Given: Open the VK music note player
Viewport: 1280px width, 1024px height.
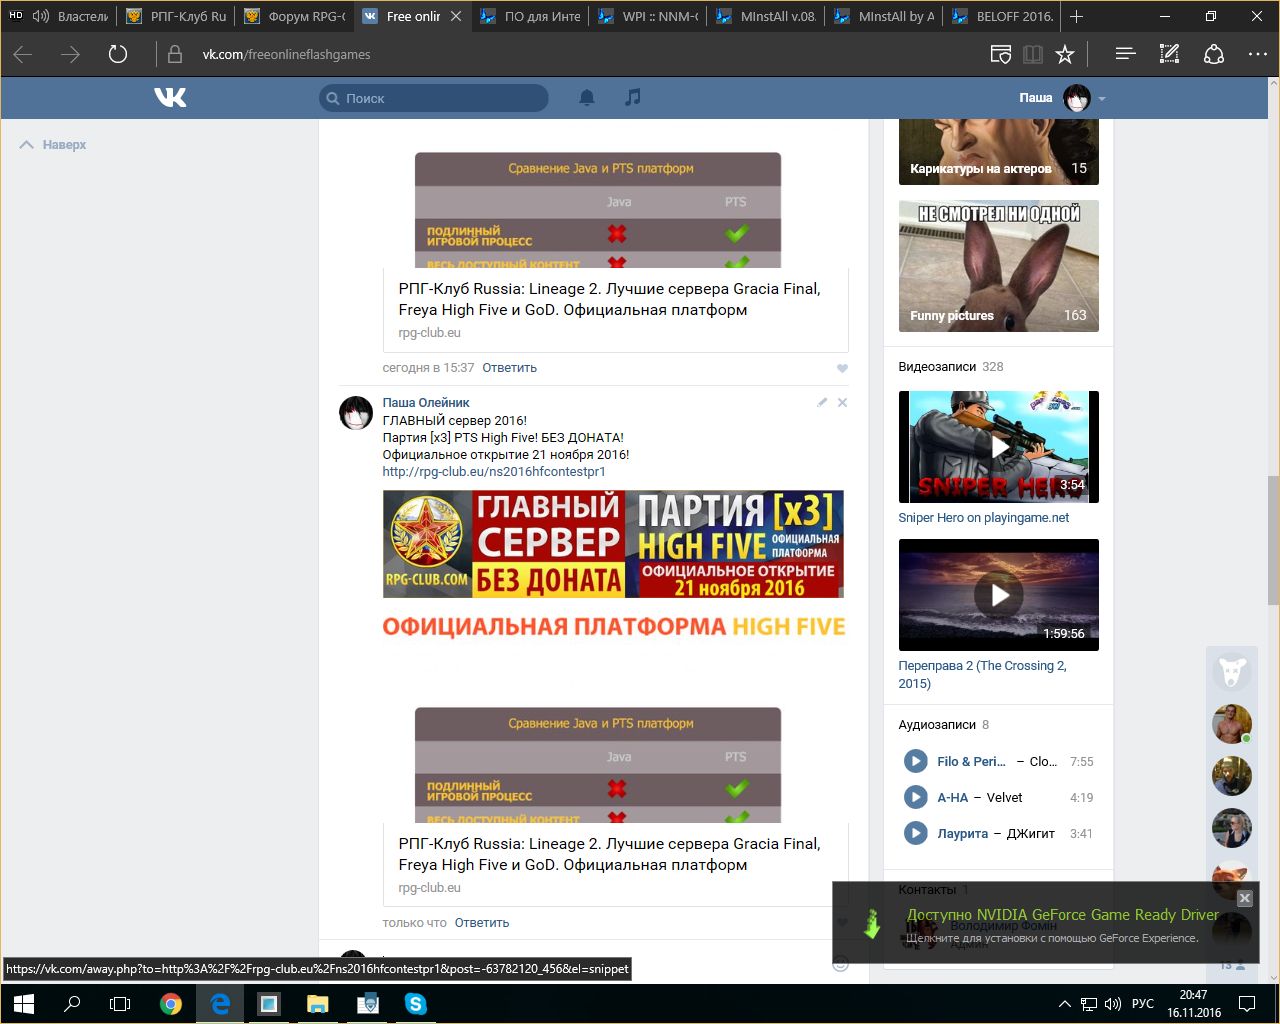Looking at the screenshot, I should [x=632, y=97].
